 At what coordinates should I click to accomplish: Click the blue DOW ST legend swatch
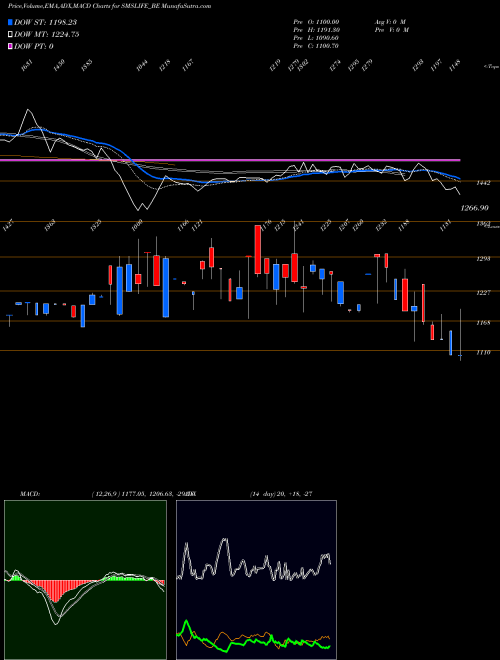pos(10,22)
